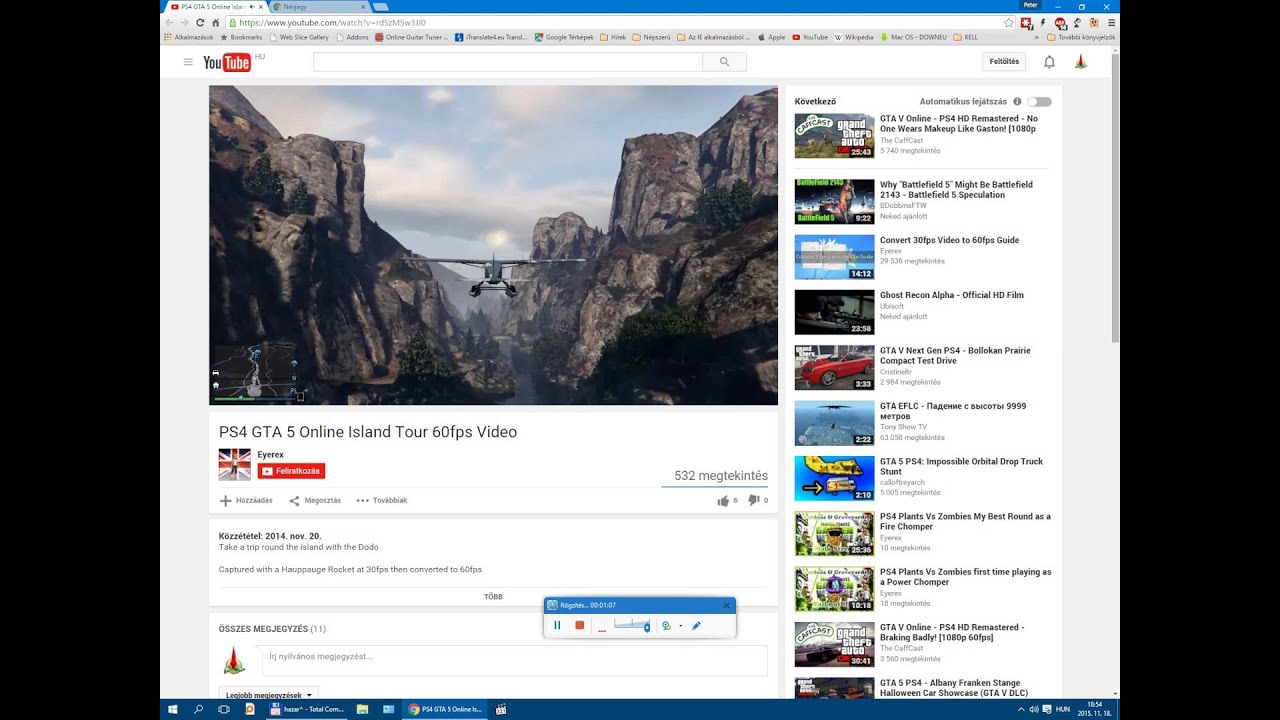Screen dimensions: 1280x720
Task: Open the Legjobb megjegyzések sort dropdown
Action: pyautogui.click(x=269, y=695)
